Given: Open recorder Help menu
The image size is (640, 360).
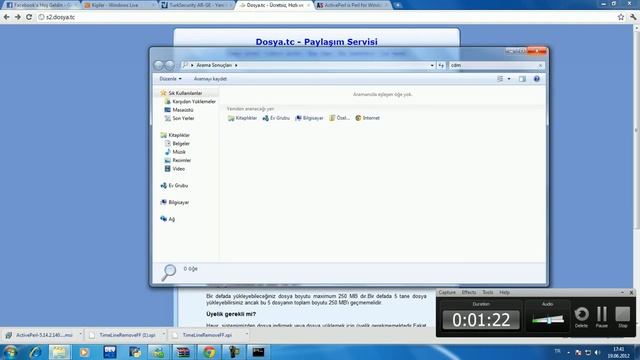Looking at the screenshot, I should [x=504, y=292].
